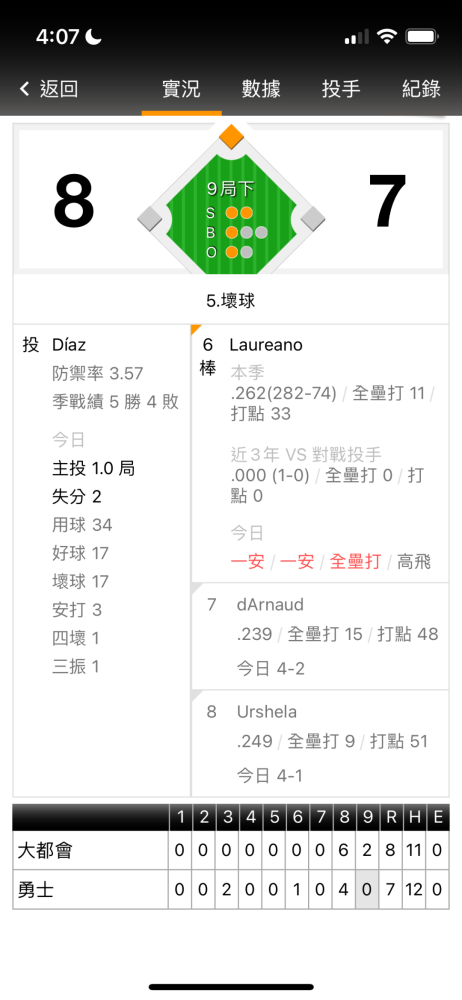Open the 投手 tab
The height and width of the screenshot is (1000, 462).
341,89
